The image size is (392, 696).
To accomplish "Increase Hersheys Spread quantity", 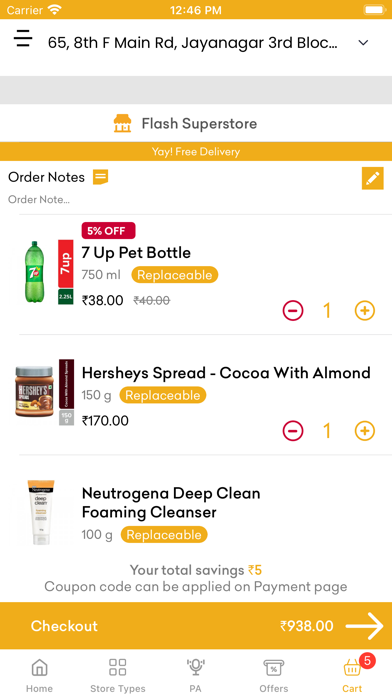I will pos(365,431).
